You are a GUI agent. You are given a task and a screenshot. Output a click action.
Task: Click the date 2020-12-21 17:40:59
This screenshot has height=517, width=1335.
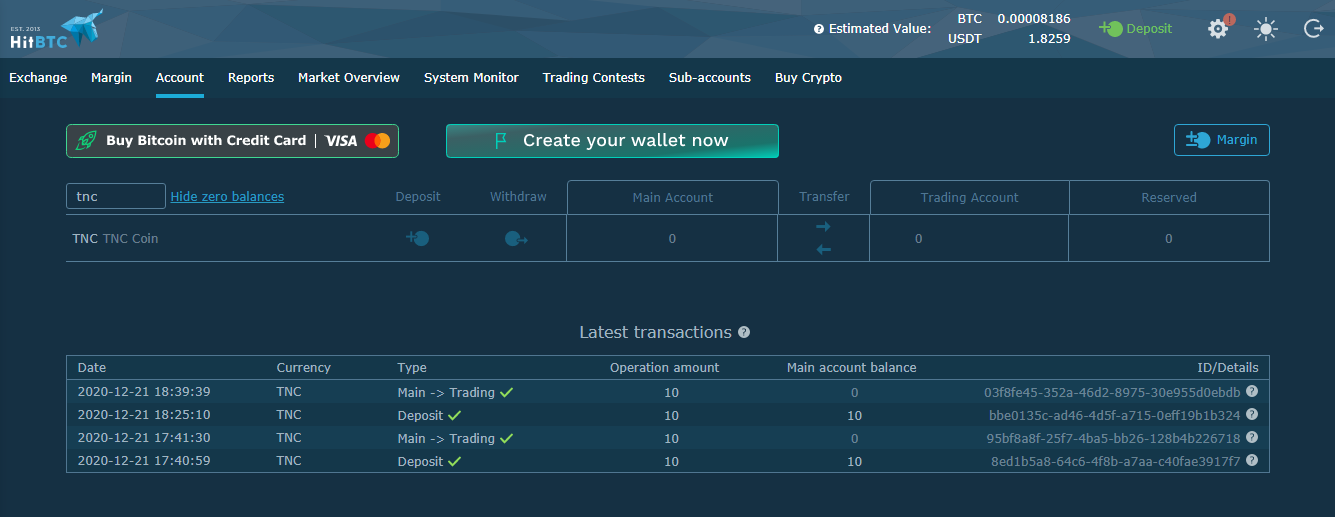click(144, 461)
